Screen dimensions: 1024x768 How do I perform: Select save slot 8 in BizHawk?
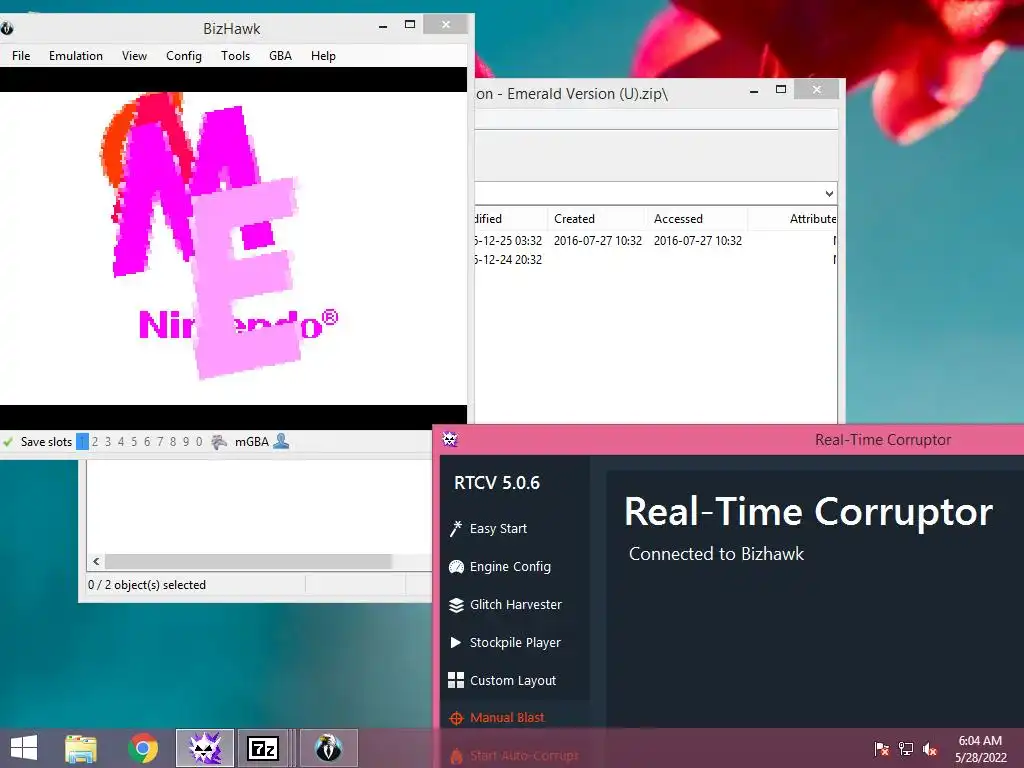click(x=173, y=441)
